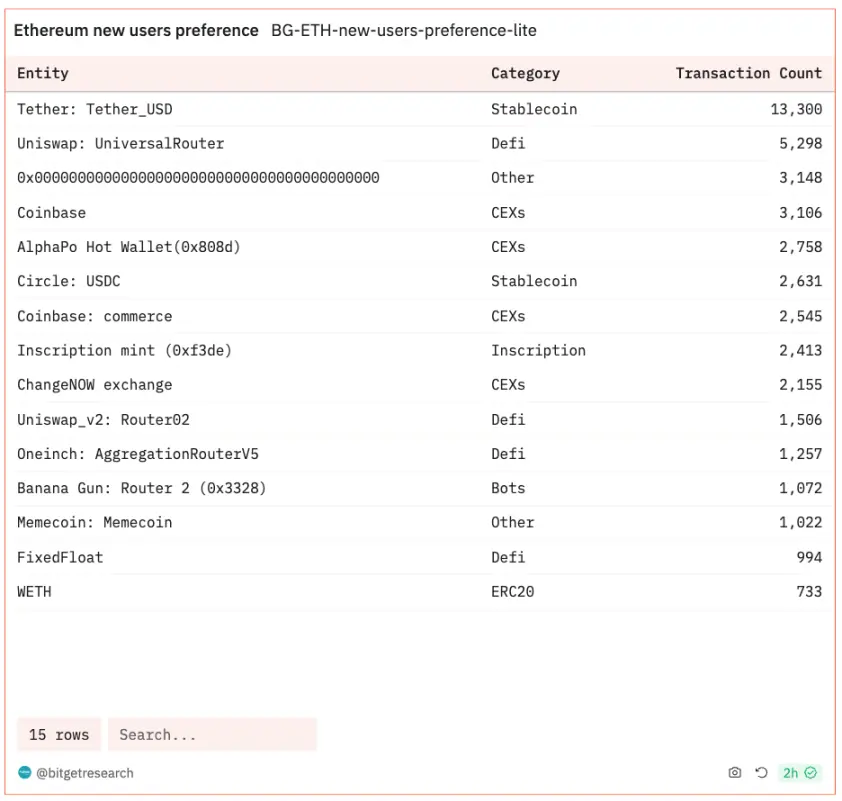Image resolution: width=842 pixels, height=801 pixels.
Task: Focus the Search input field
Action: click(x=212, y=735)
